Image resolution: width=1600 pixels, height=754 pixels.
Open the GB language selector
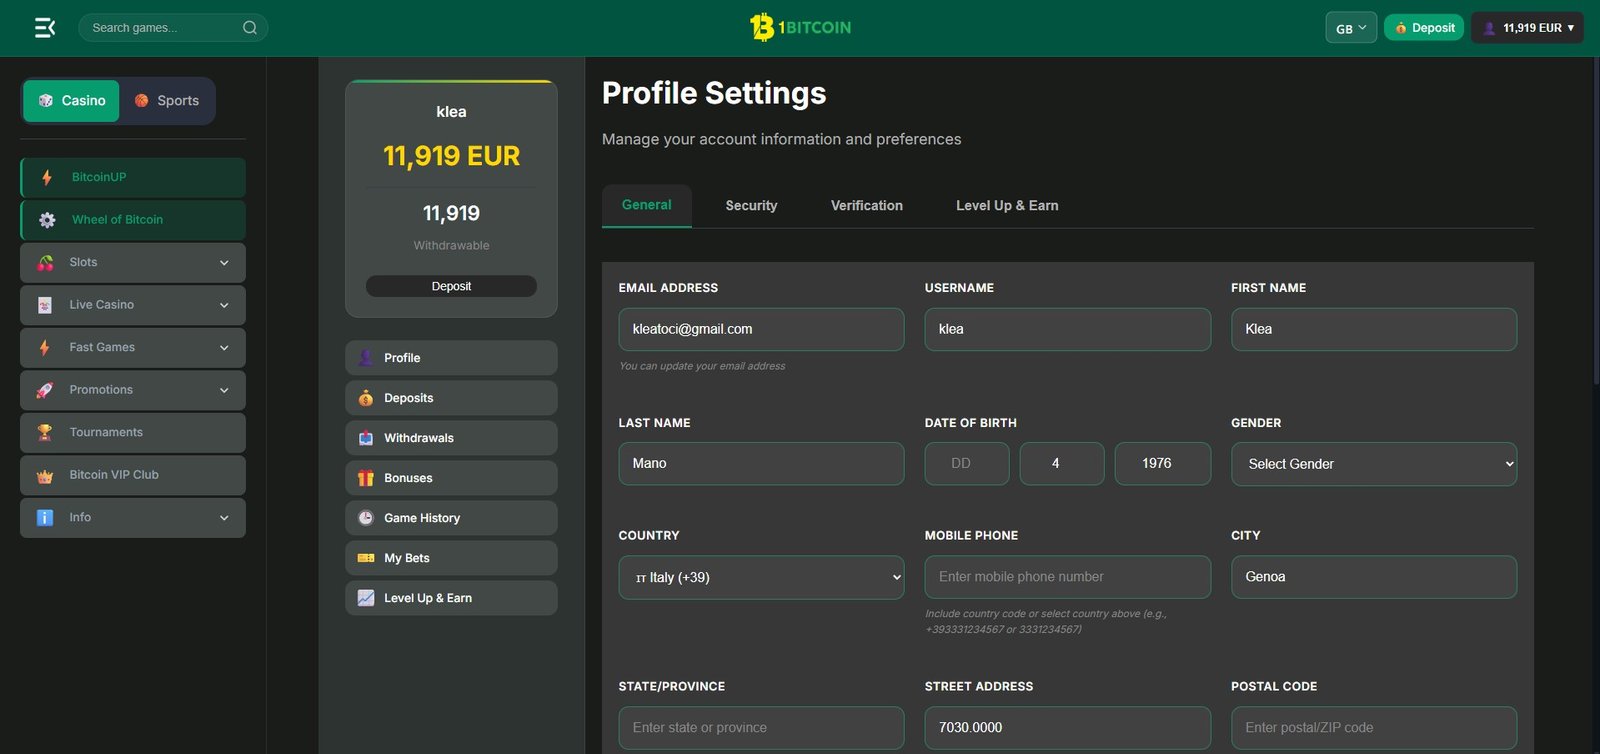[x=1350, y=28]
